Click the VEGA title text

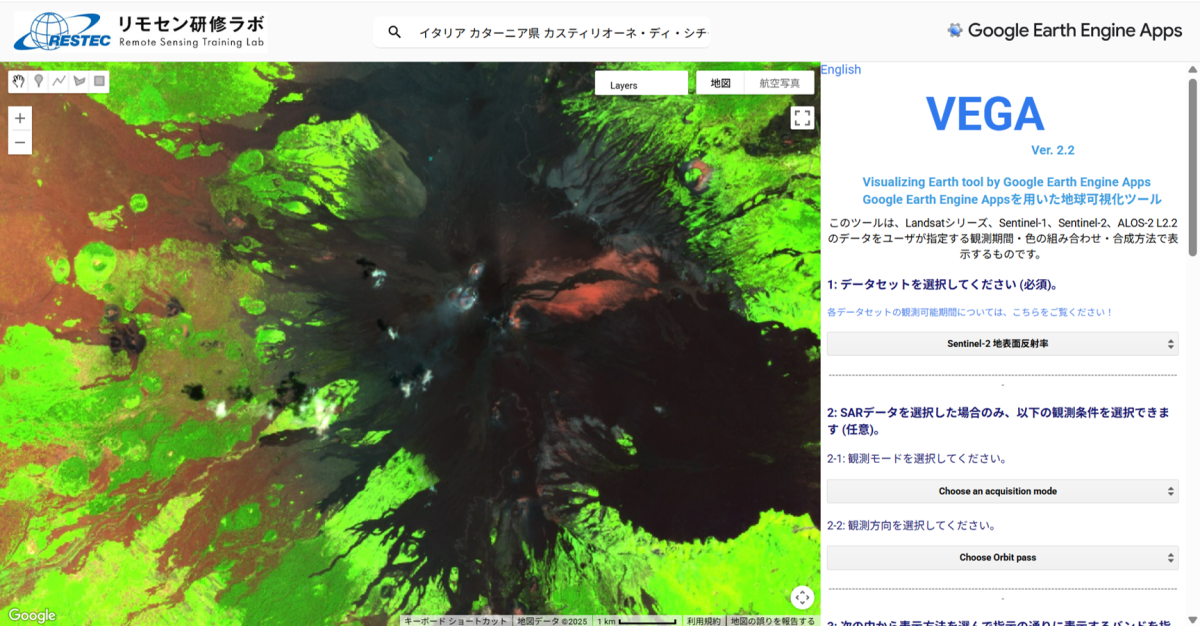[x=985, y=114]
